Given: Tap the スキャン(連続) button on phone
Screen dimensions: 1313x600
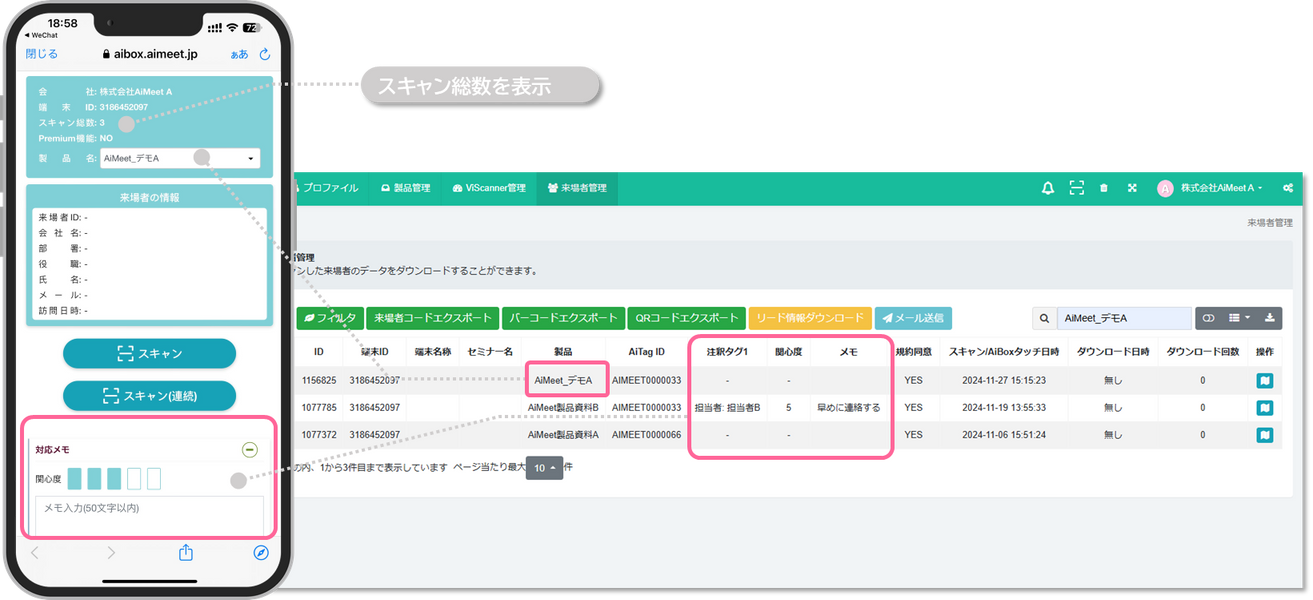Looking at the screenshot, I should pyautogui.click(x=149, y=396).
